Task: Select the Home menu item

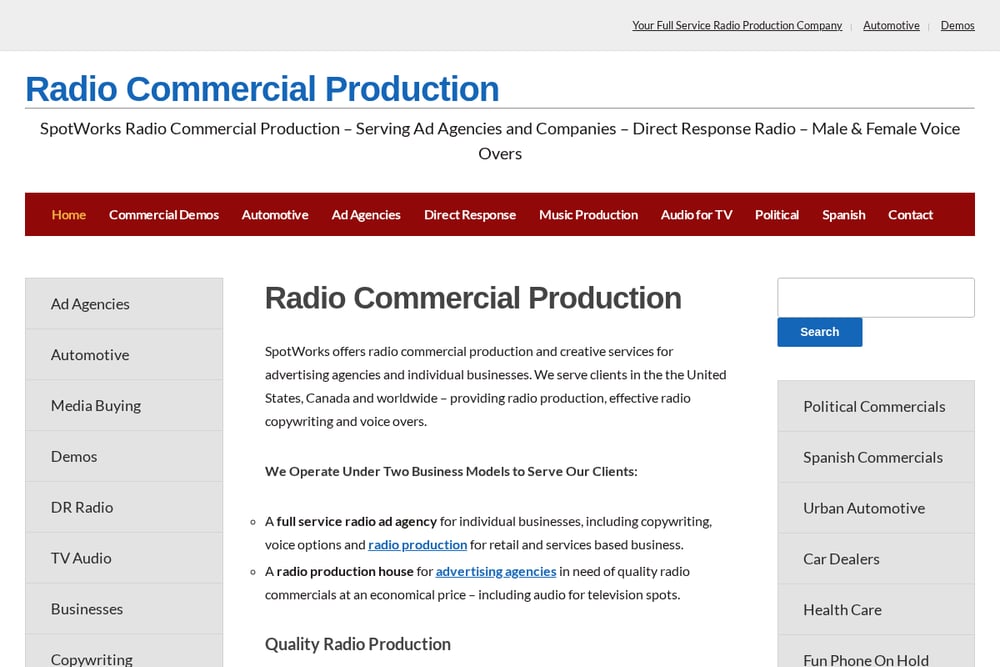Action: tap(69, 215)
